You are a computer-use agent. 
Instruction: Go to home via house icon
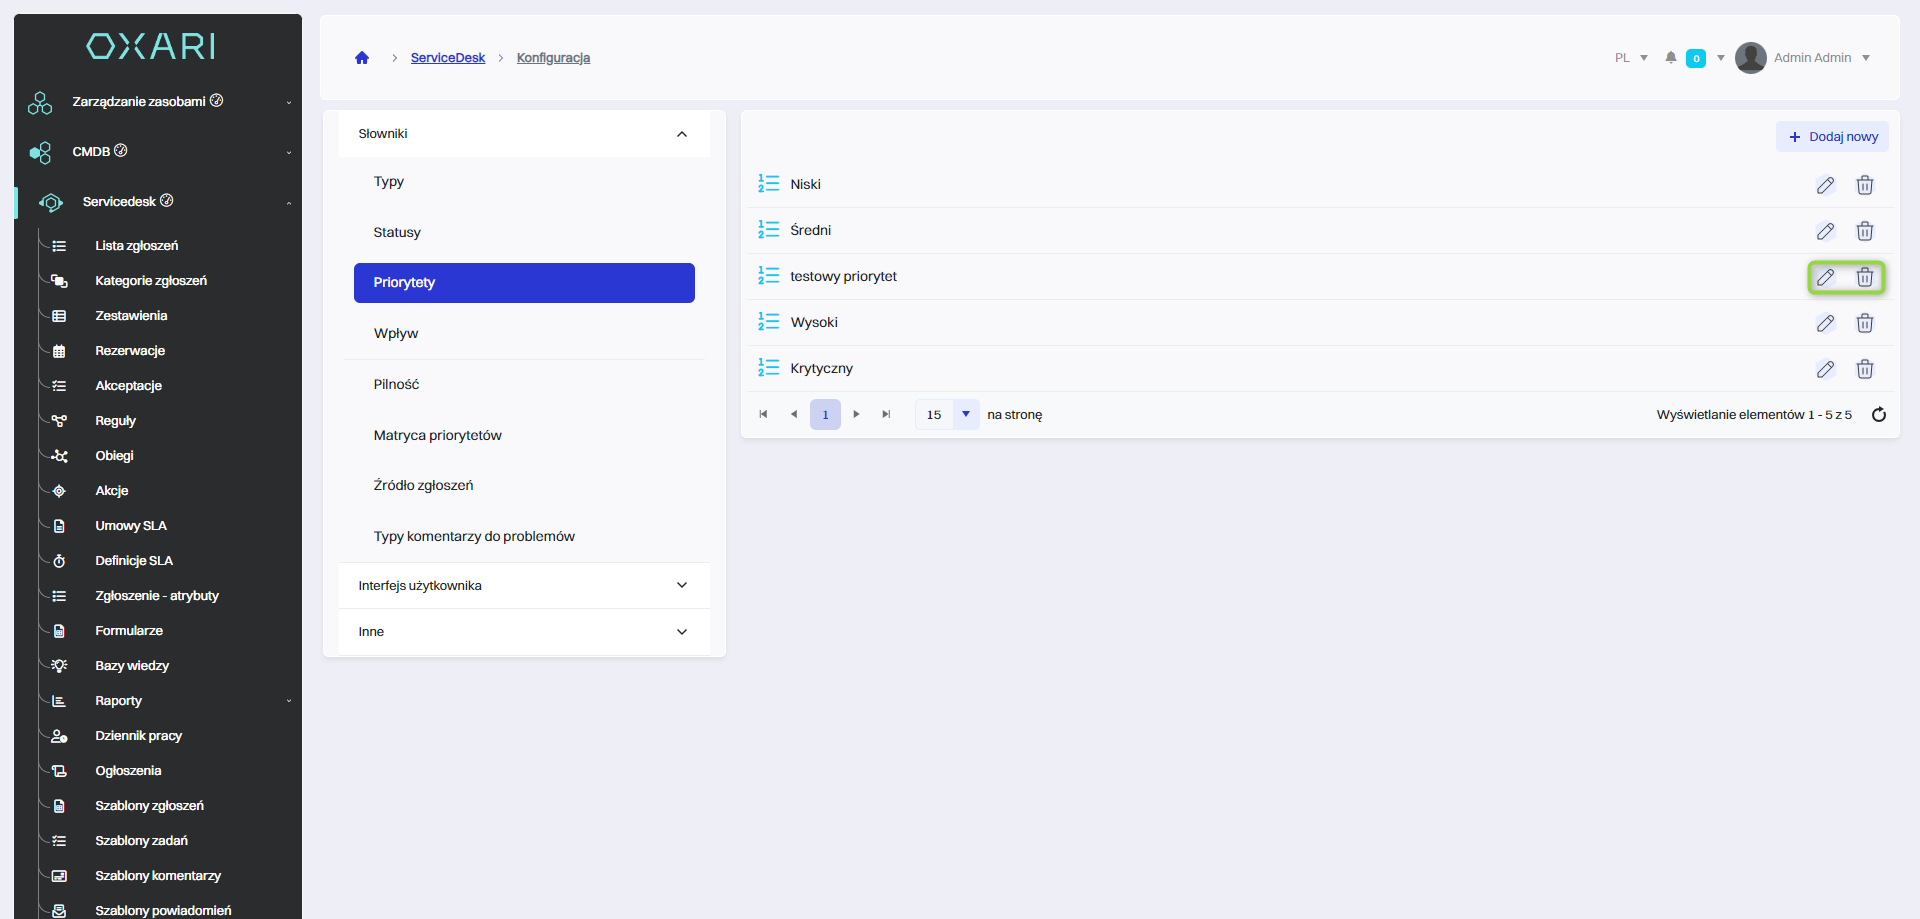click(362, 58)
